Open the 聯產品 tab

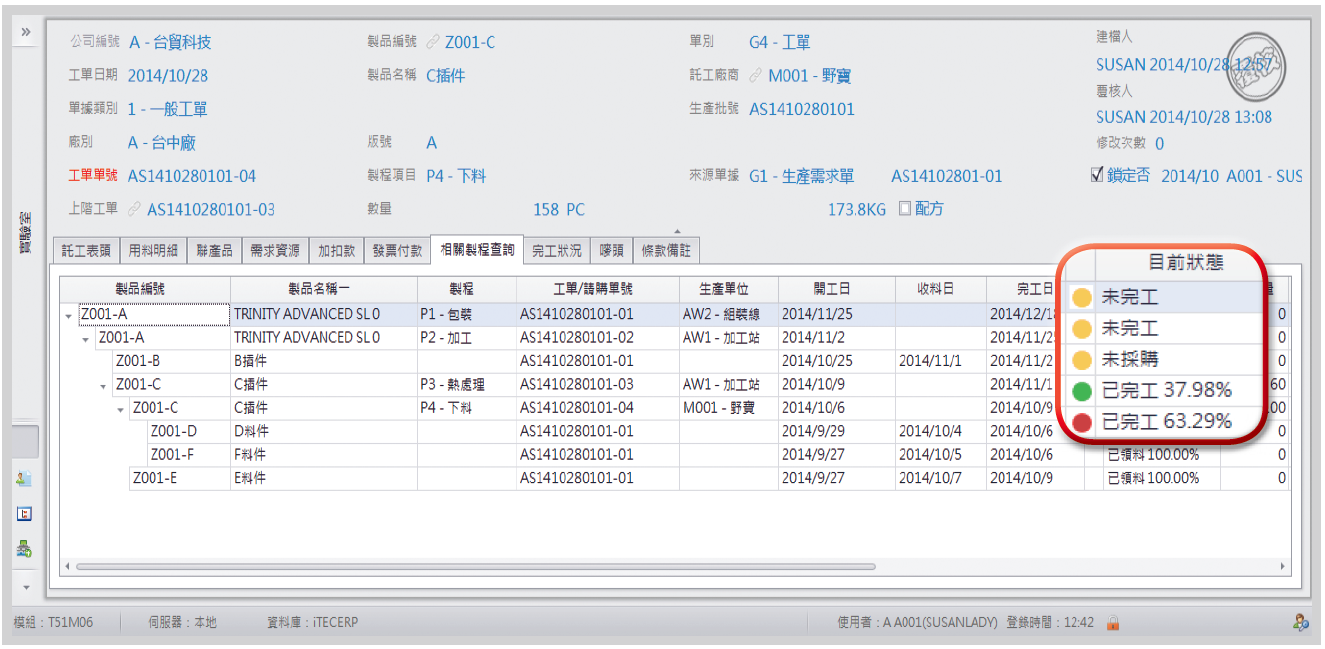pyautogui.click(x=214, y=250)
